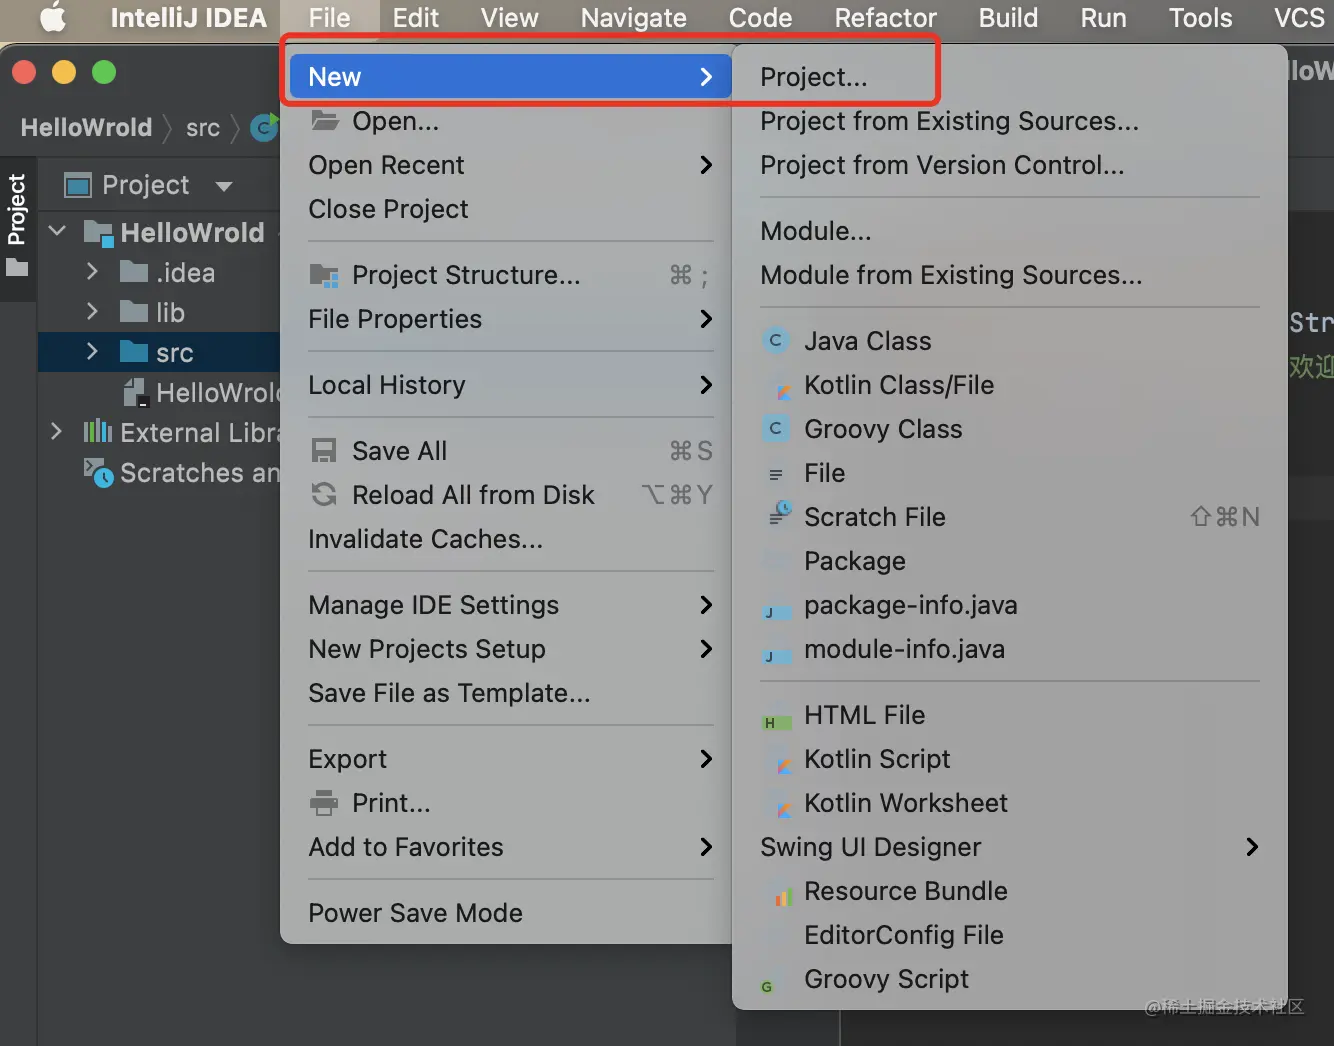Click the Scratch File icon

click(779, 515)
